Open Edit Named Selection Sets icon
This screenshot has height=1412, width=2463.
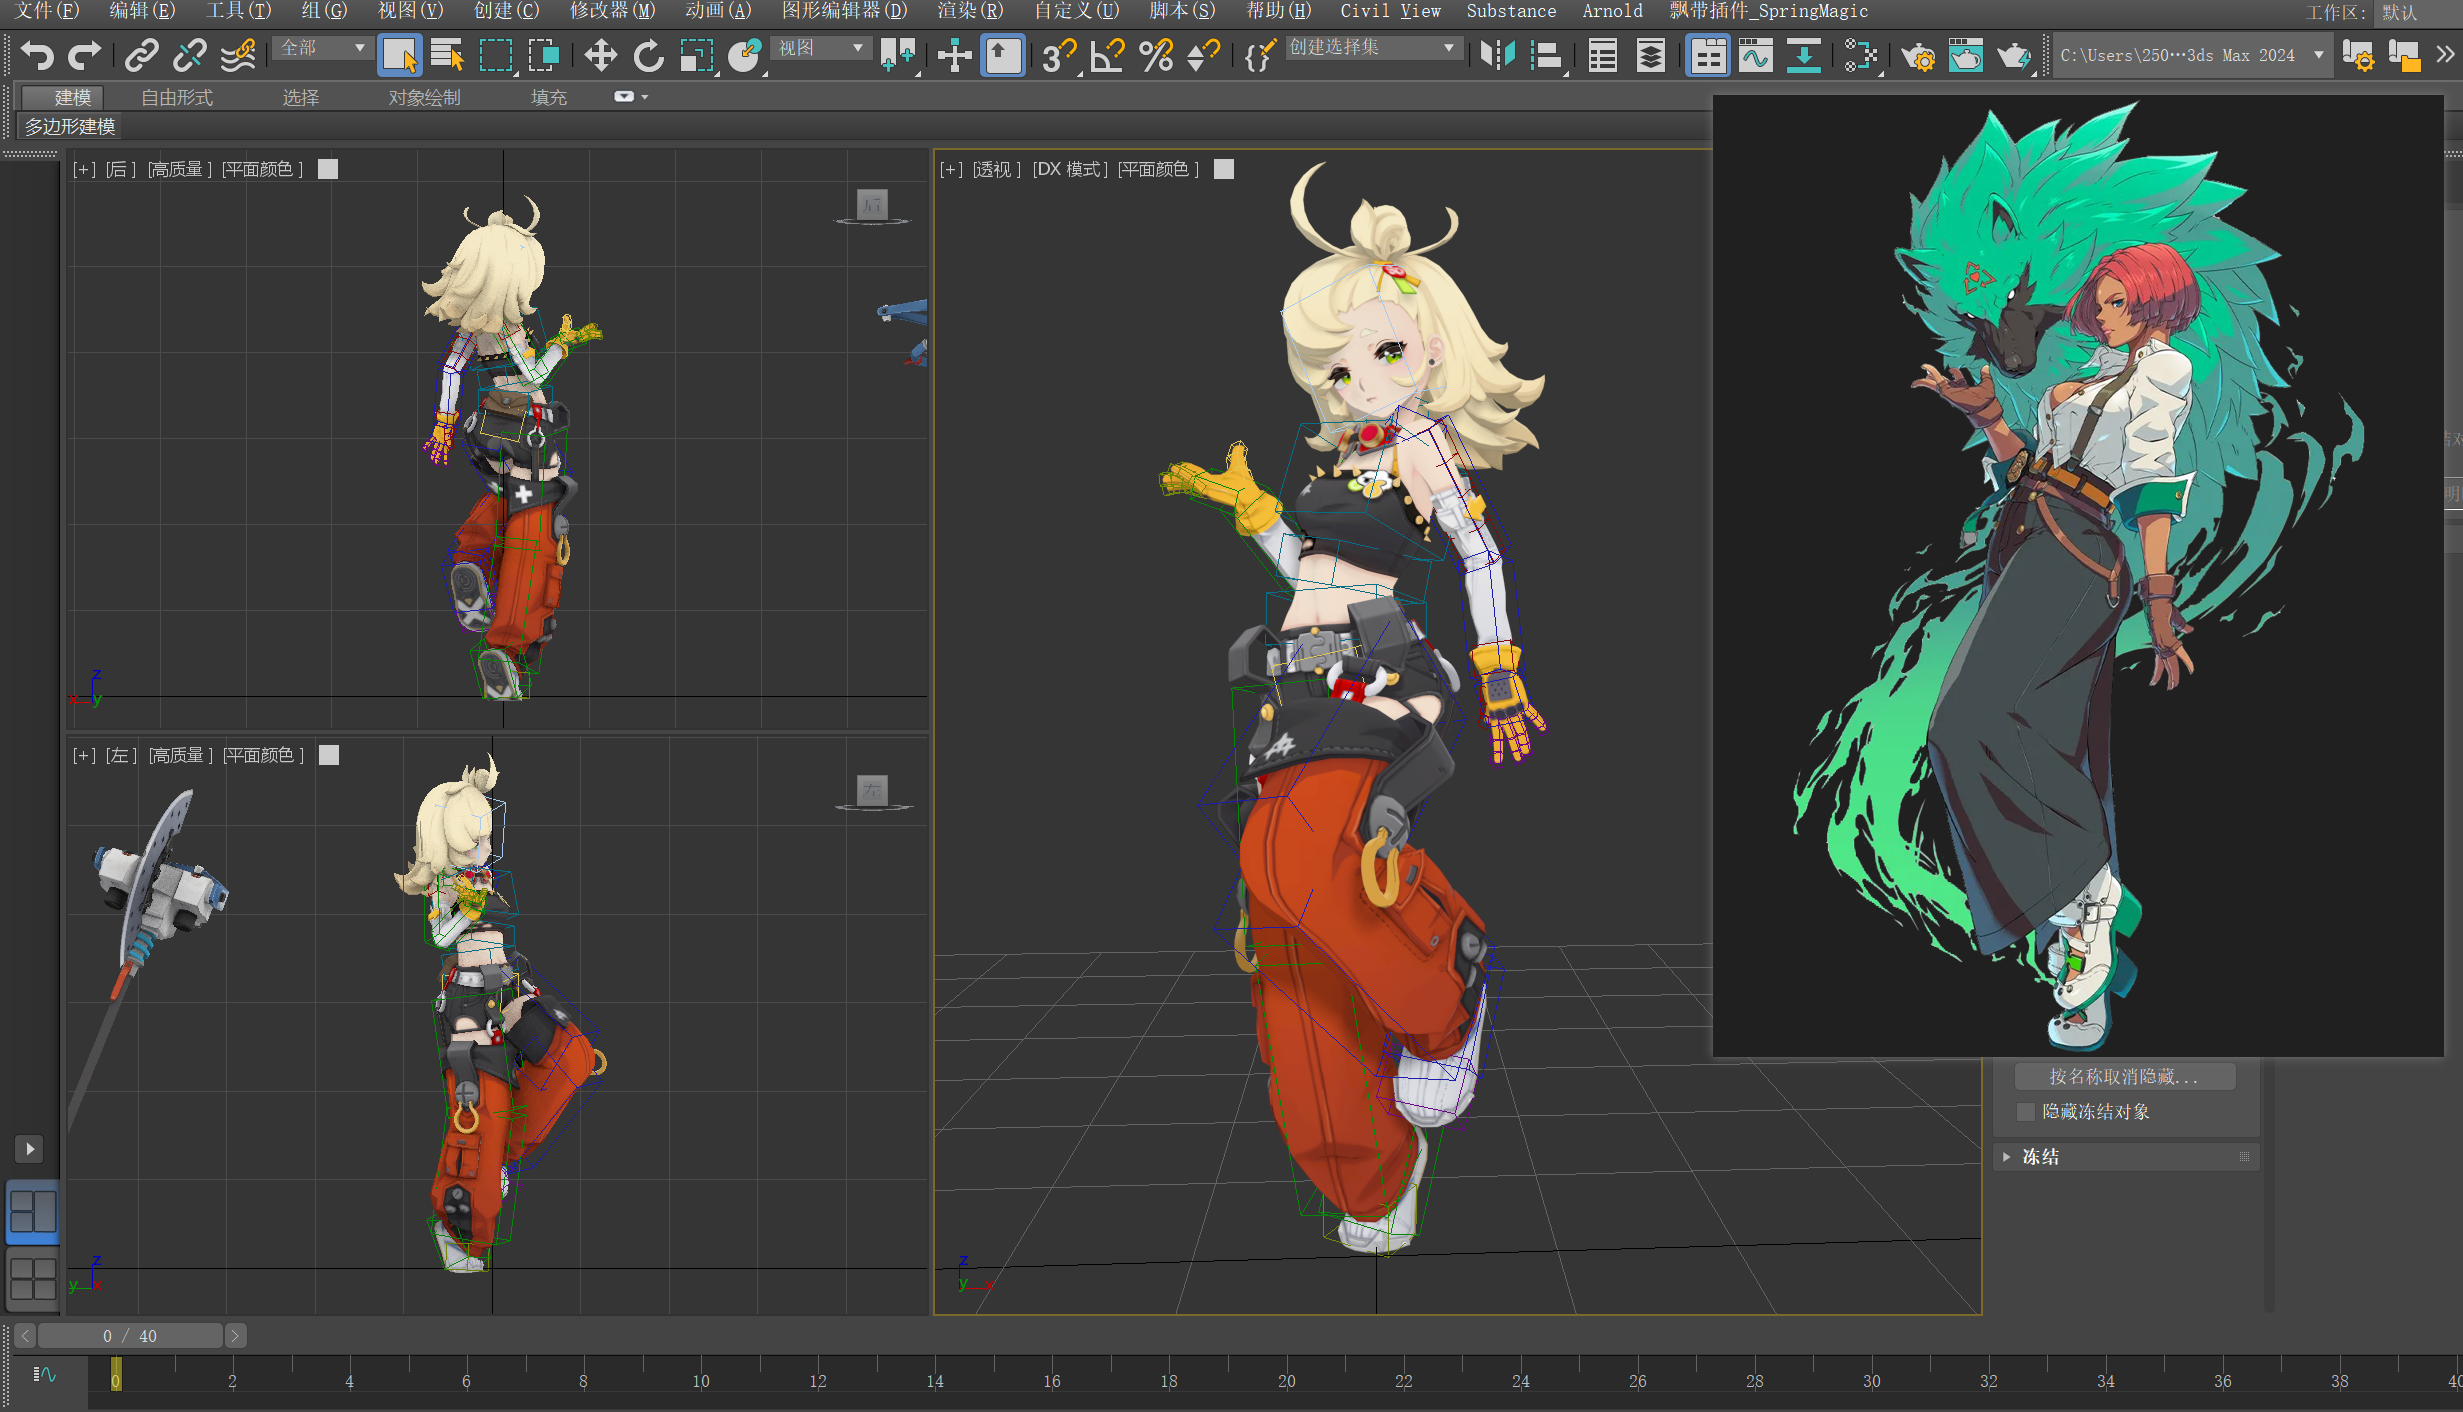(x=1260, y=55)
